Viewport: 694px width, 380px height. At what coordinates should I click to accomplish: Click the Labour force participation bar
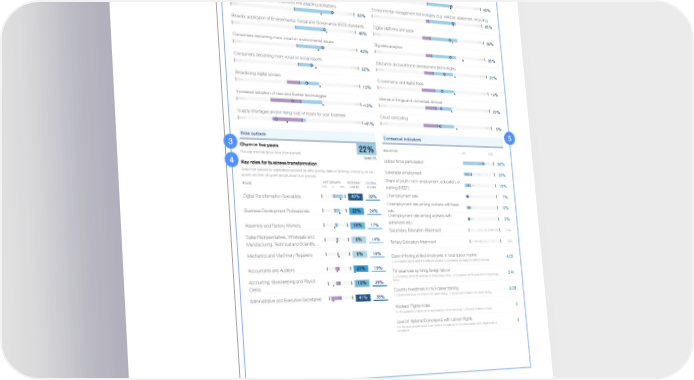[478, 164]
